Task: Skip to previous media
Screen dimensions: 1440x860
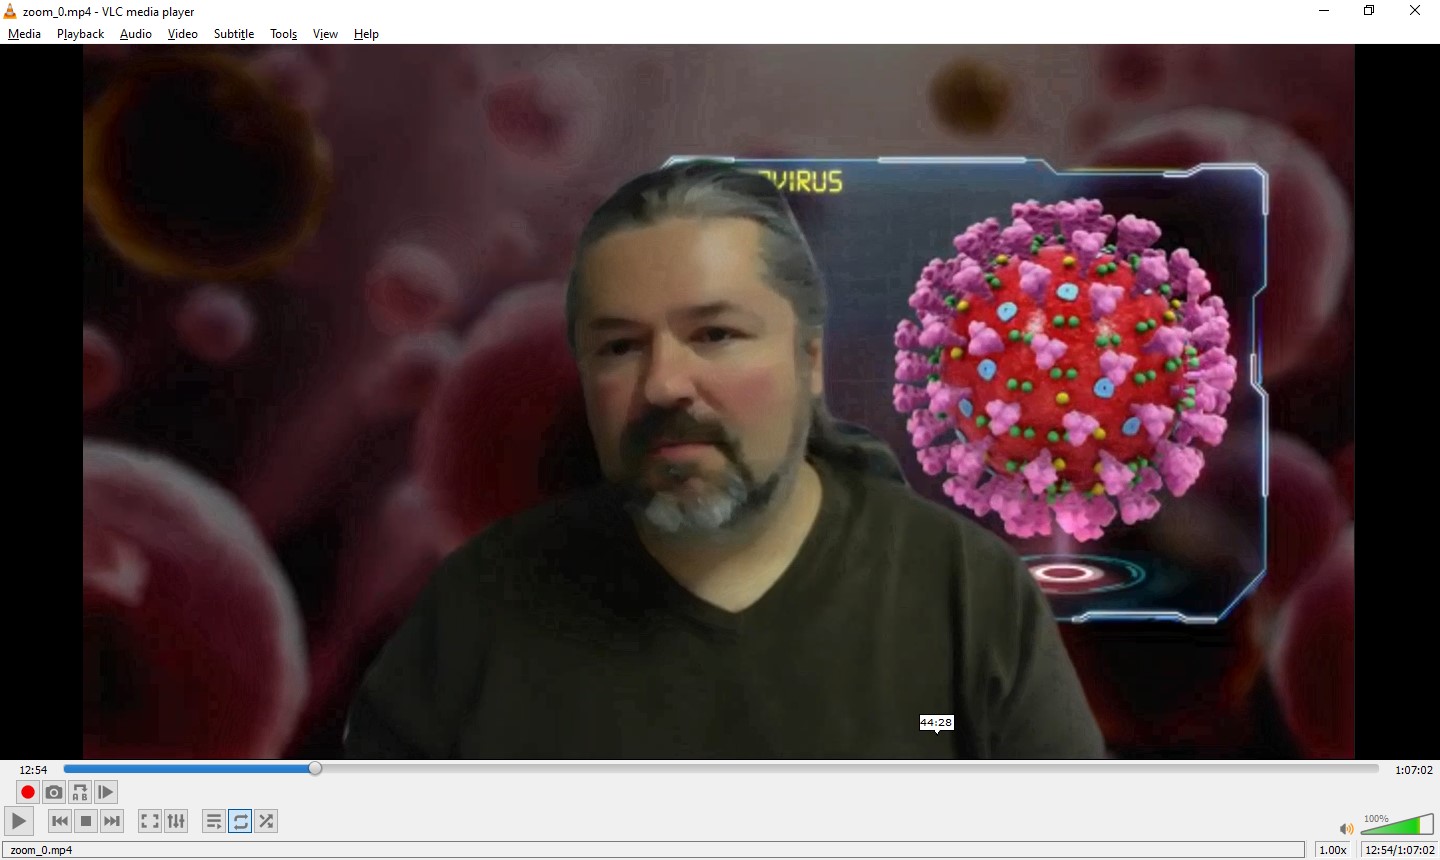Action: click(60, 822)
